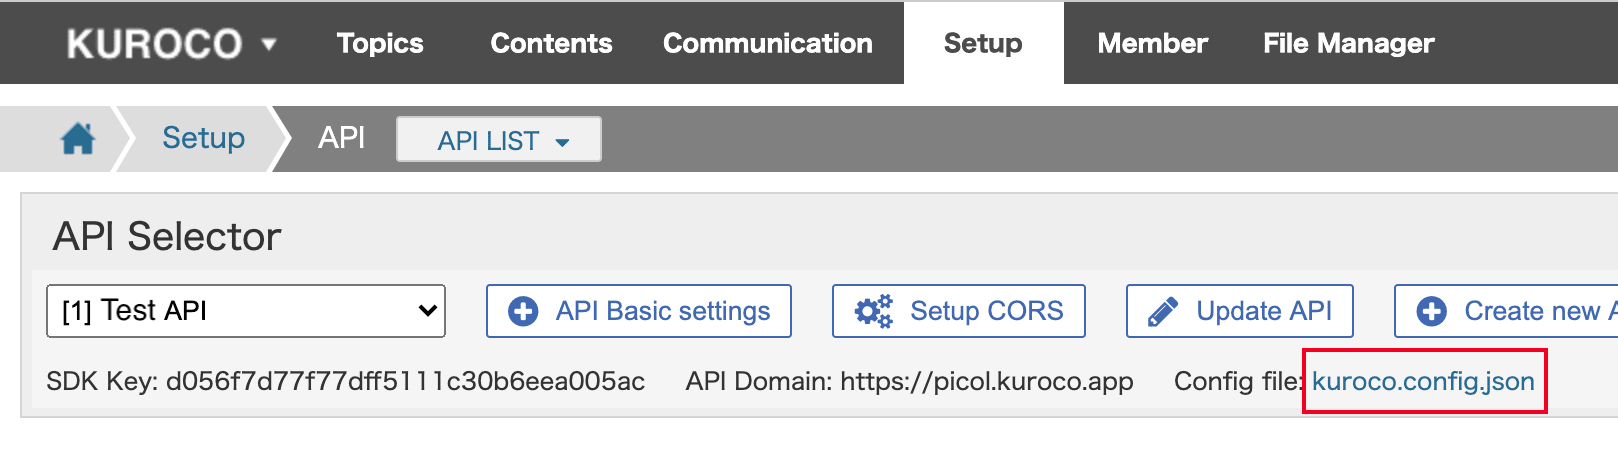This screenshot has height=452, width=1618.
Task: Open the KUROCO logo dropdown arrow
Action: click(268, 45)
